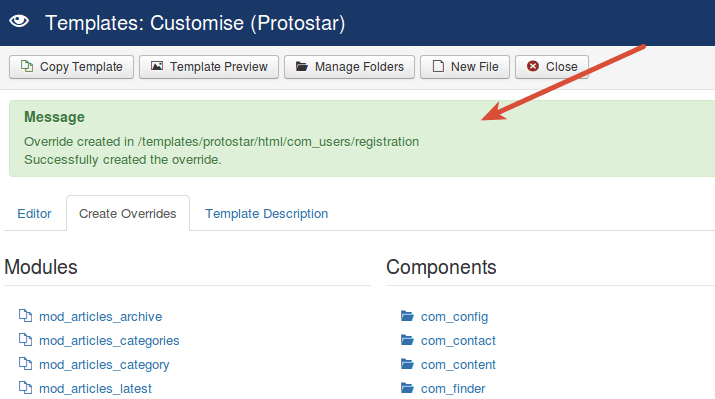Open the Template Description tab
715x399 pixels.
click(266, 213)
